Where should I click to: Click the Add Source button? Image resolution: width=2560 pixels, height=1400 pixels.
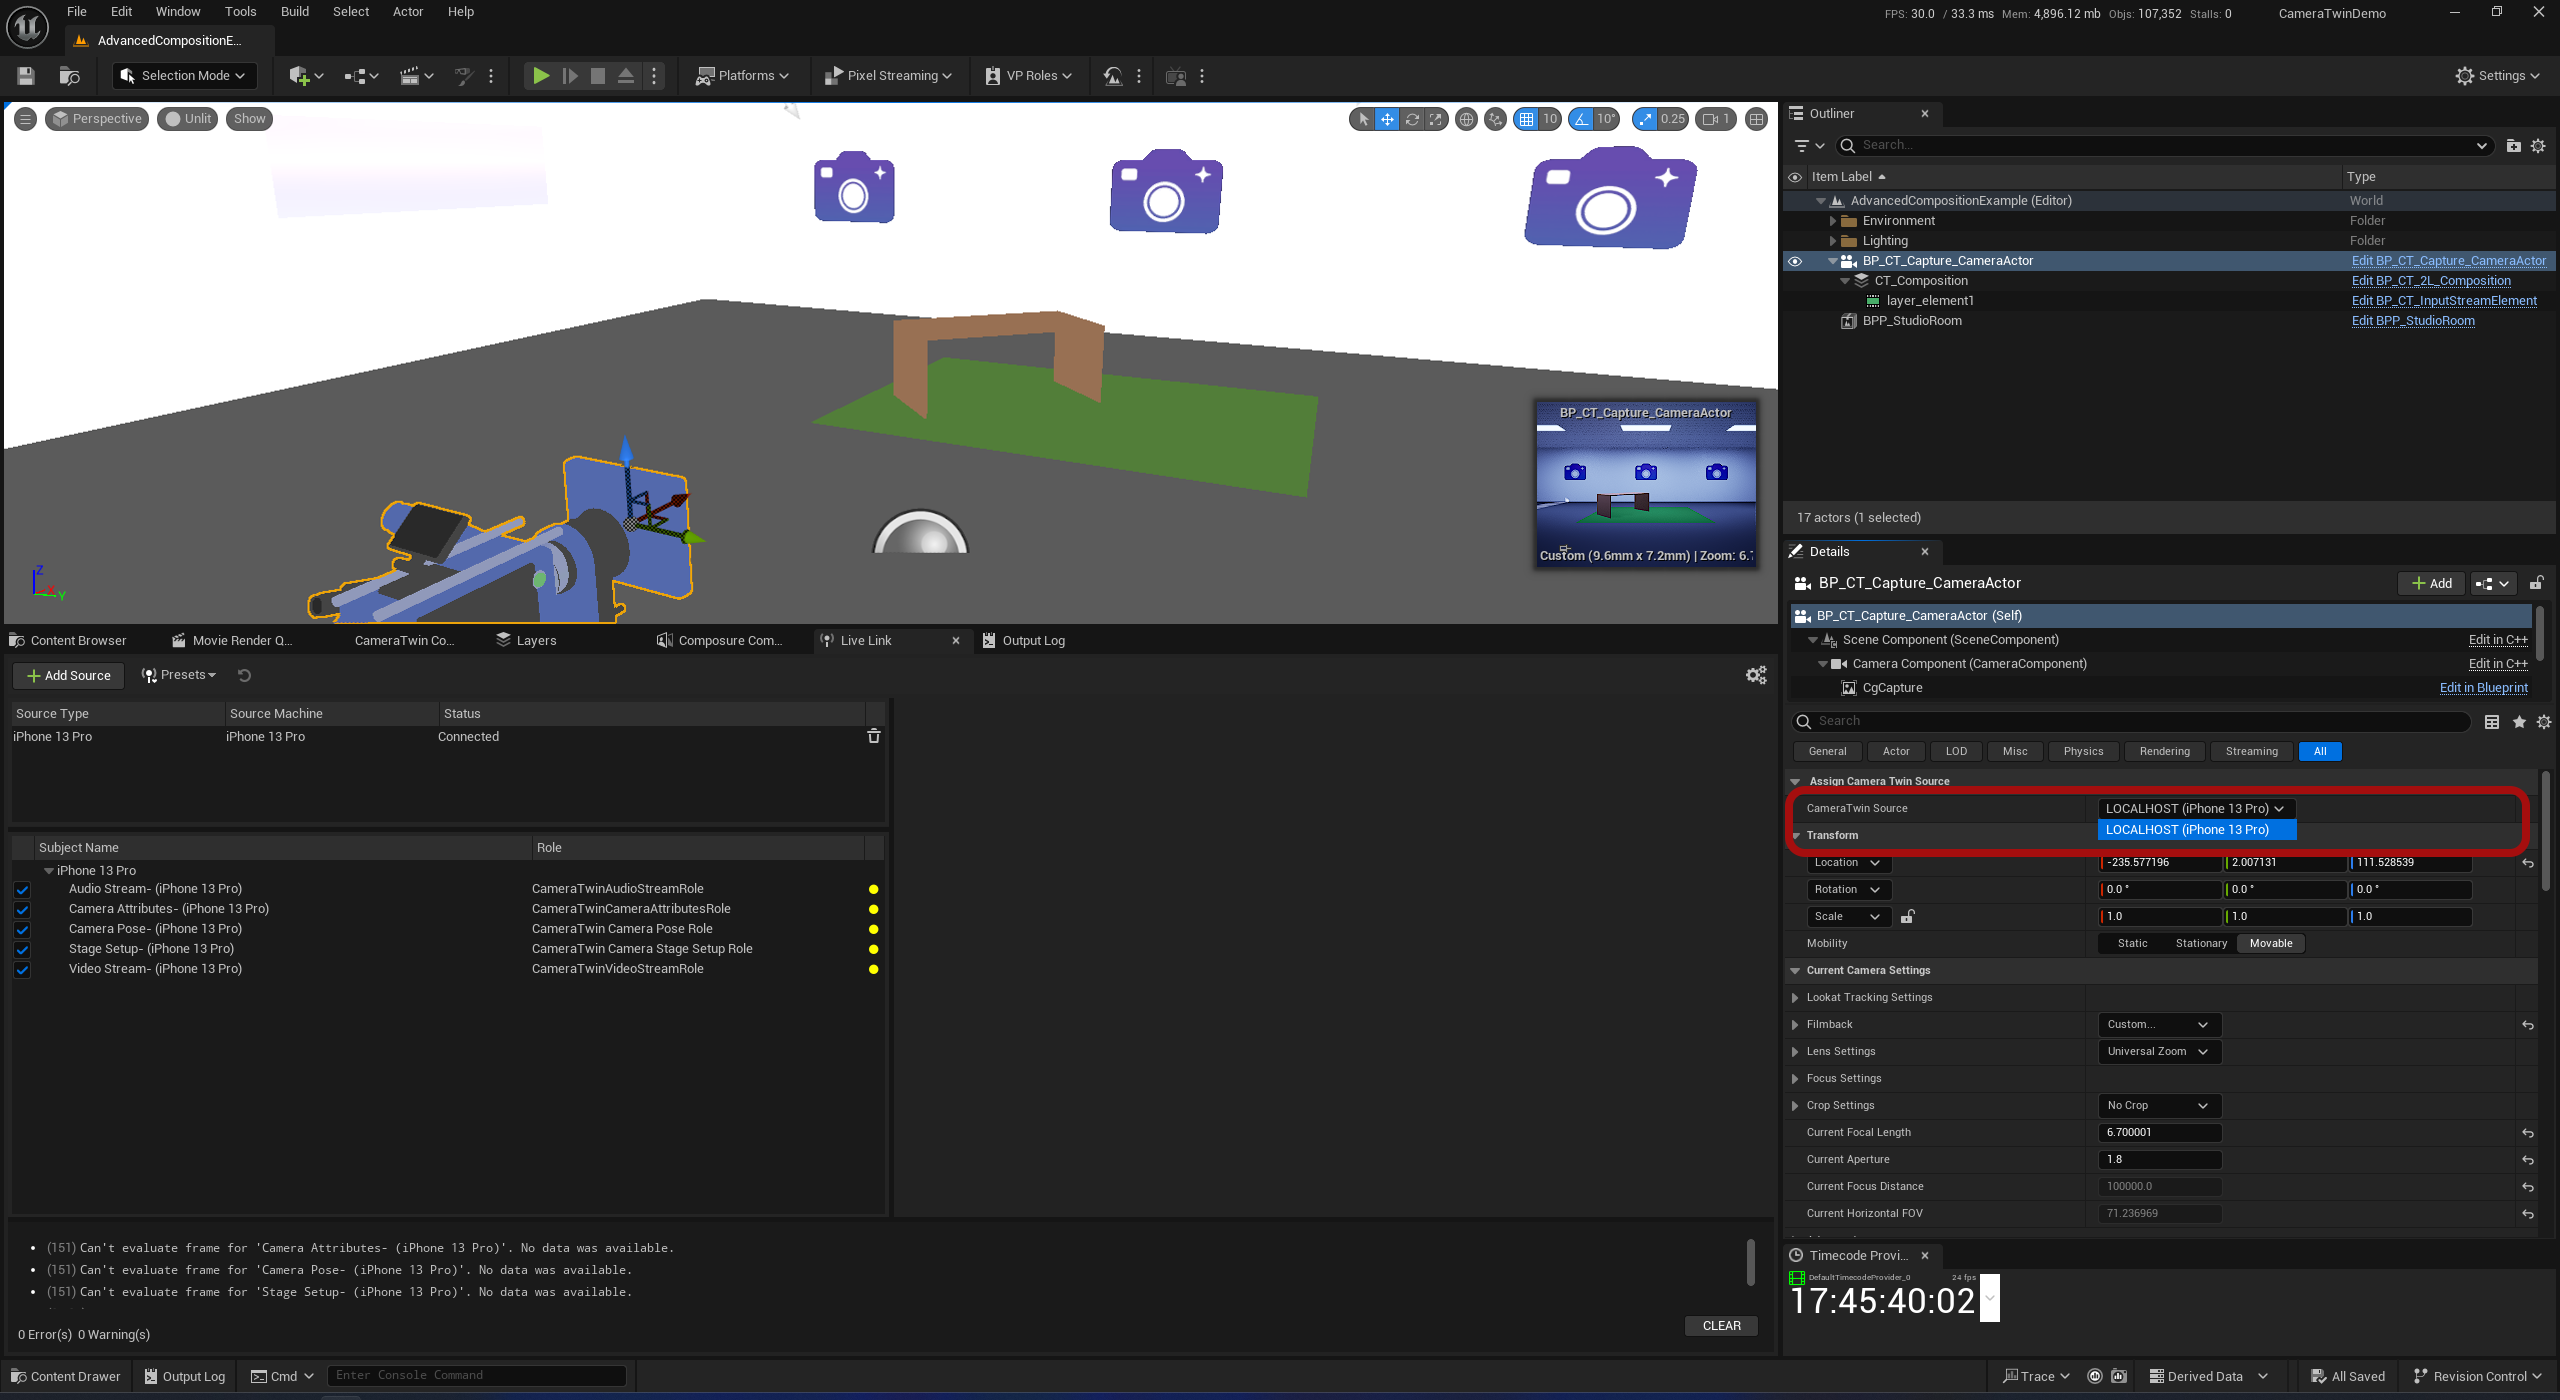68,676
